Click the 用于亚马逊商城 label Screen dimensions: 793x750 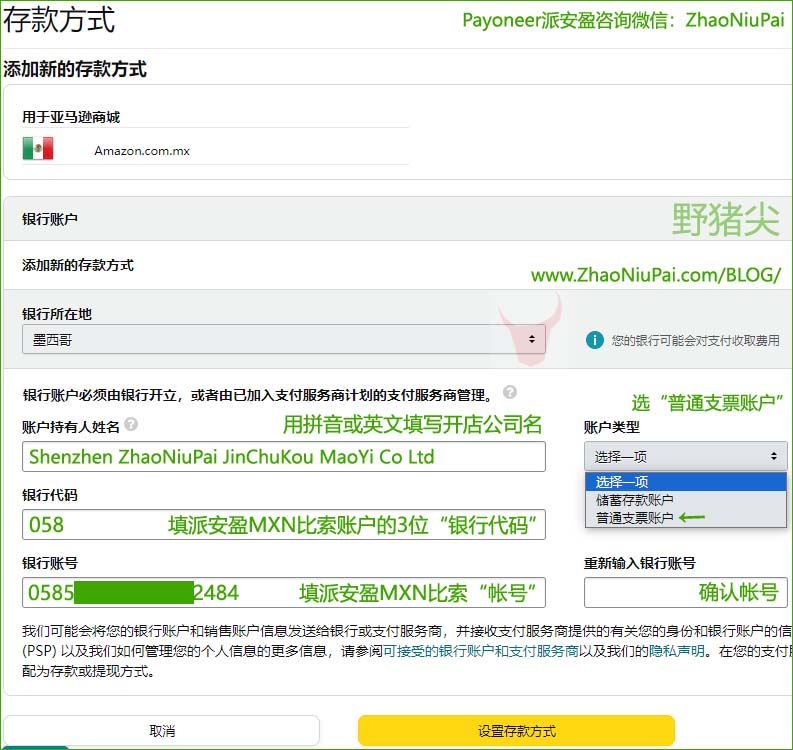point(71,117)
